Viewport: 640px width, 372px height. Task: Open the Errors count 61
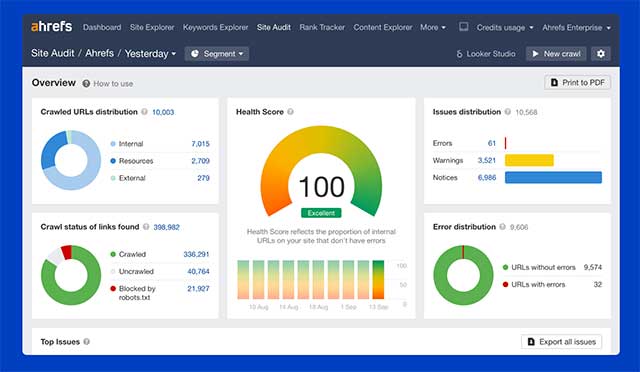click(x=492, y=143)
